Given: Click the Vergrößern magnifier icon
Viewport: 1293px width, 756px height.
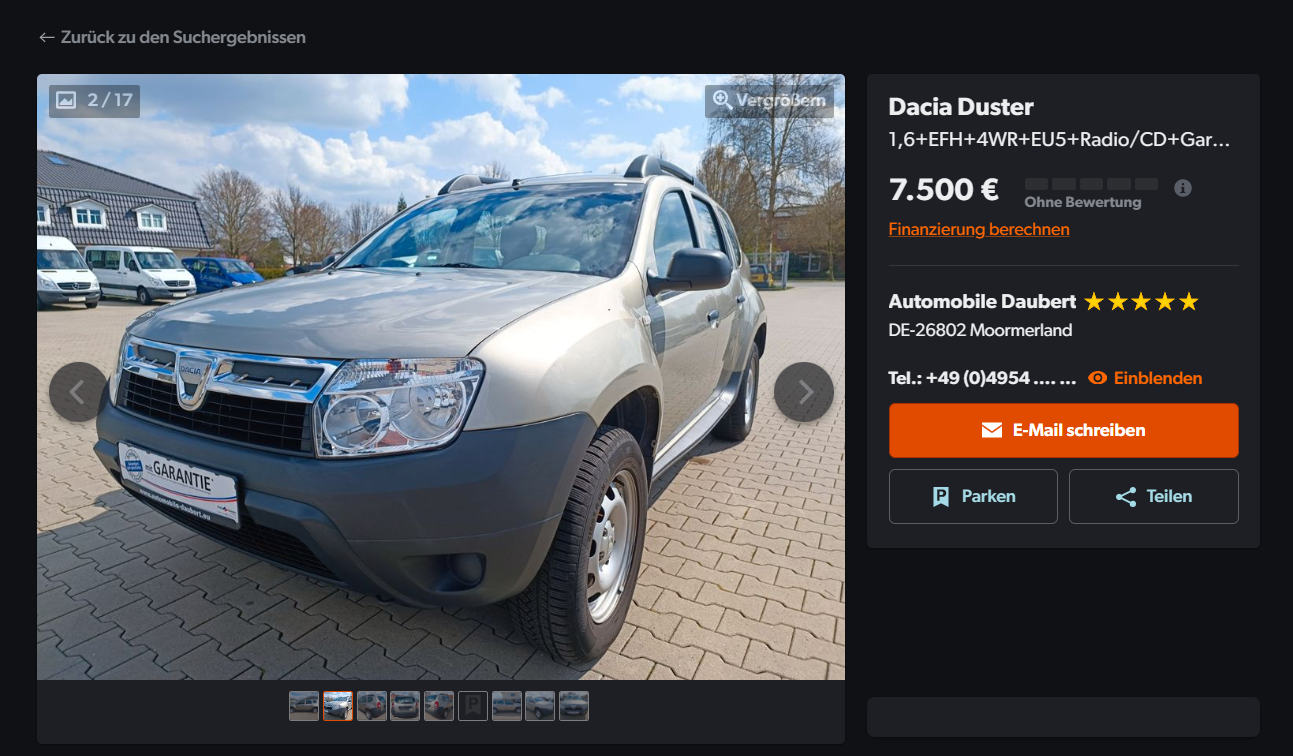Looking at the screenshot, I should click(x=721, y=100).
